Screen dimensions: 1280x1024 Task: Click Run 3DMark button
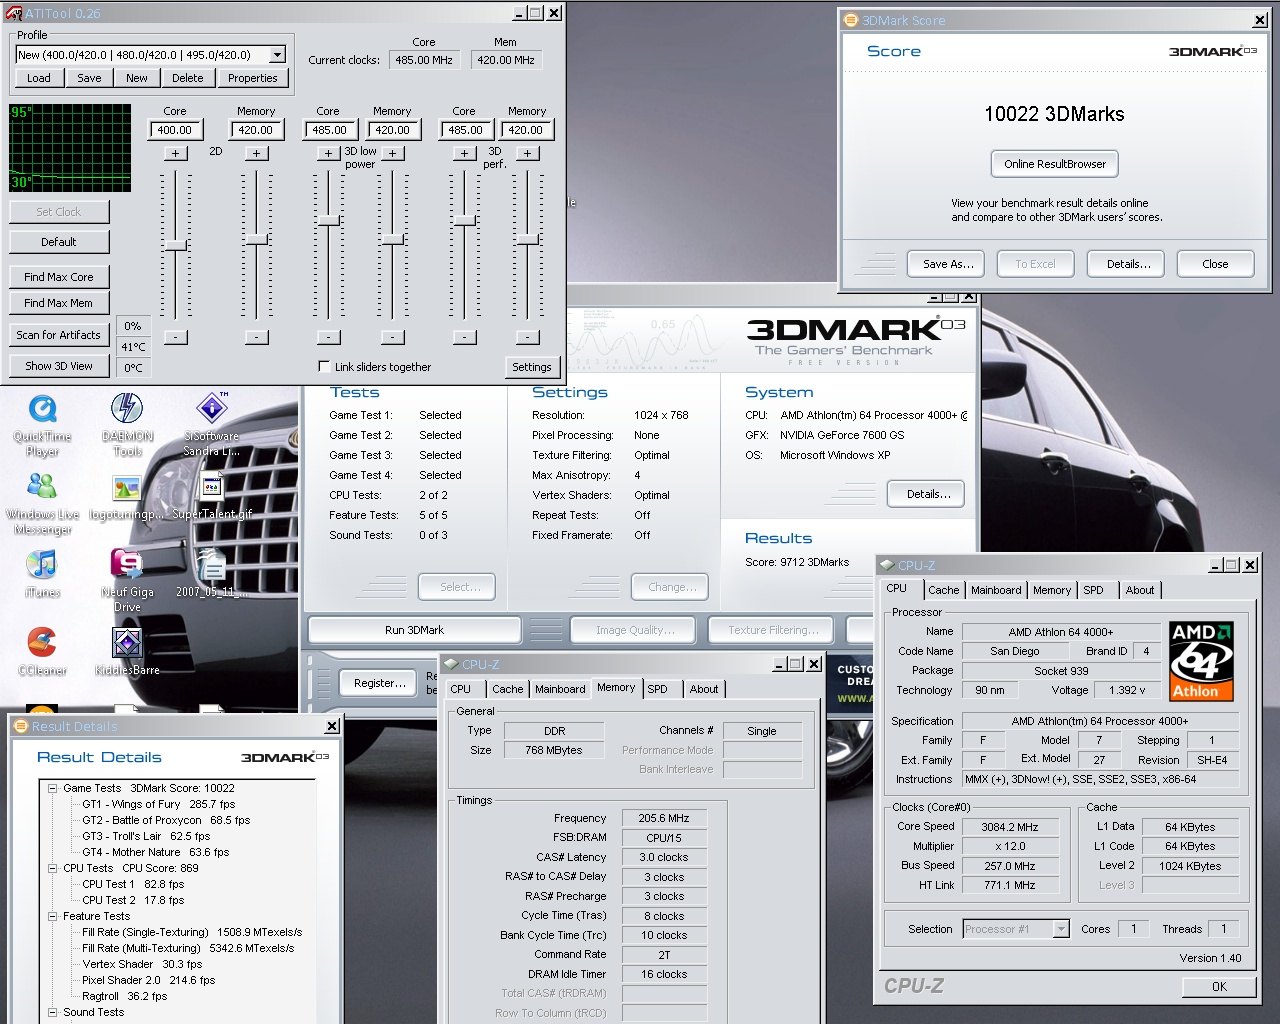(414, 630)
